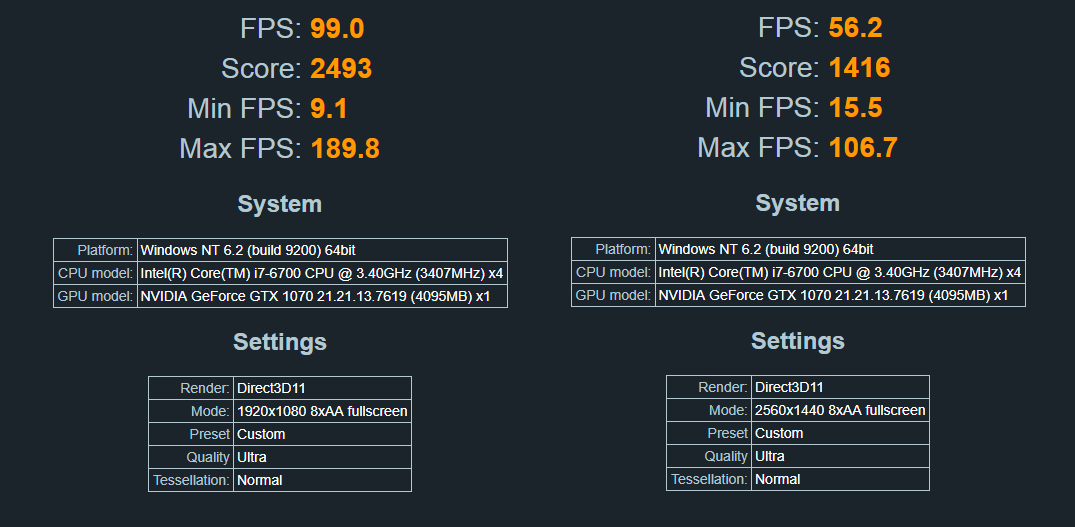Image resolution: width=1075 pixels, height=527 pixels.
Task: Click the FPS value 56.2
Action: tap(855, 28)
